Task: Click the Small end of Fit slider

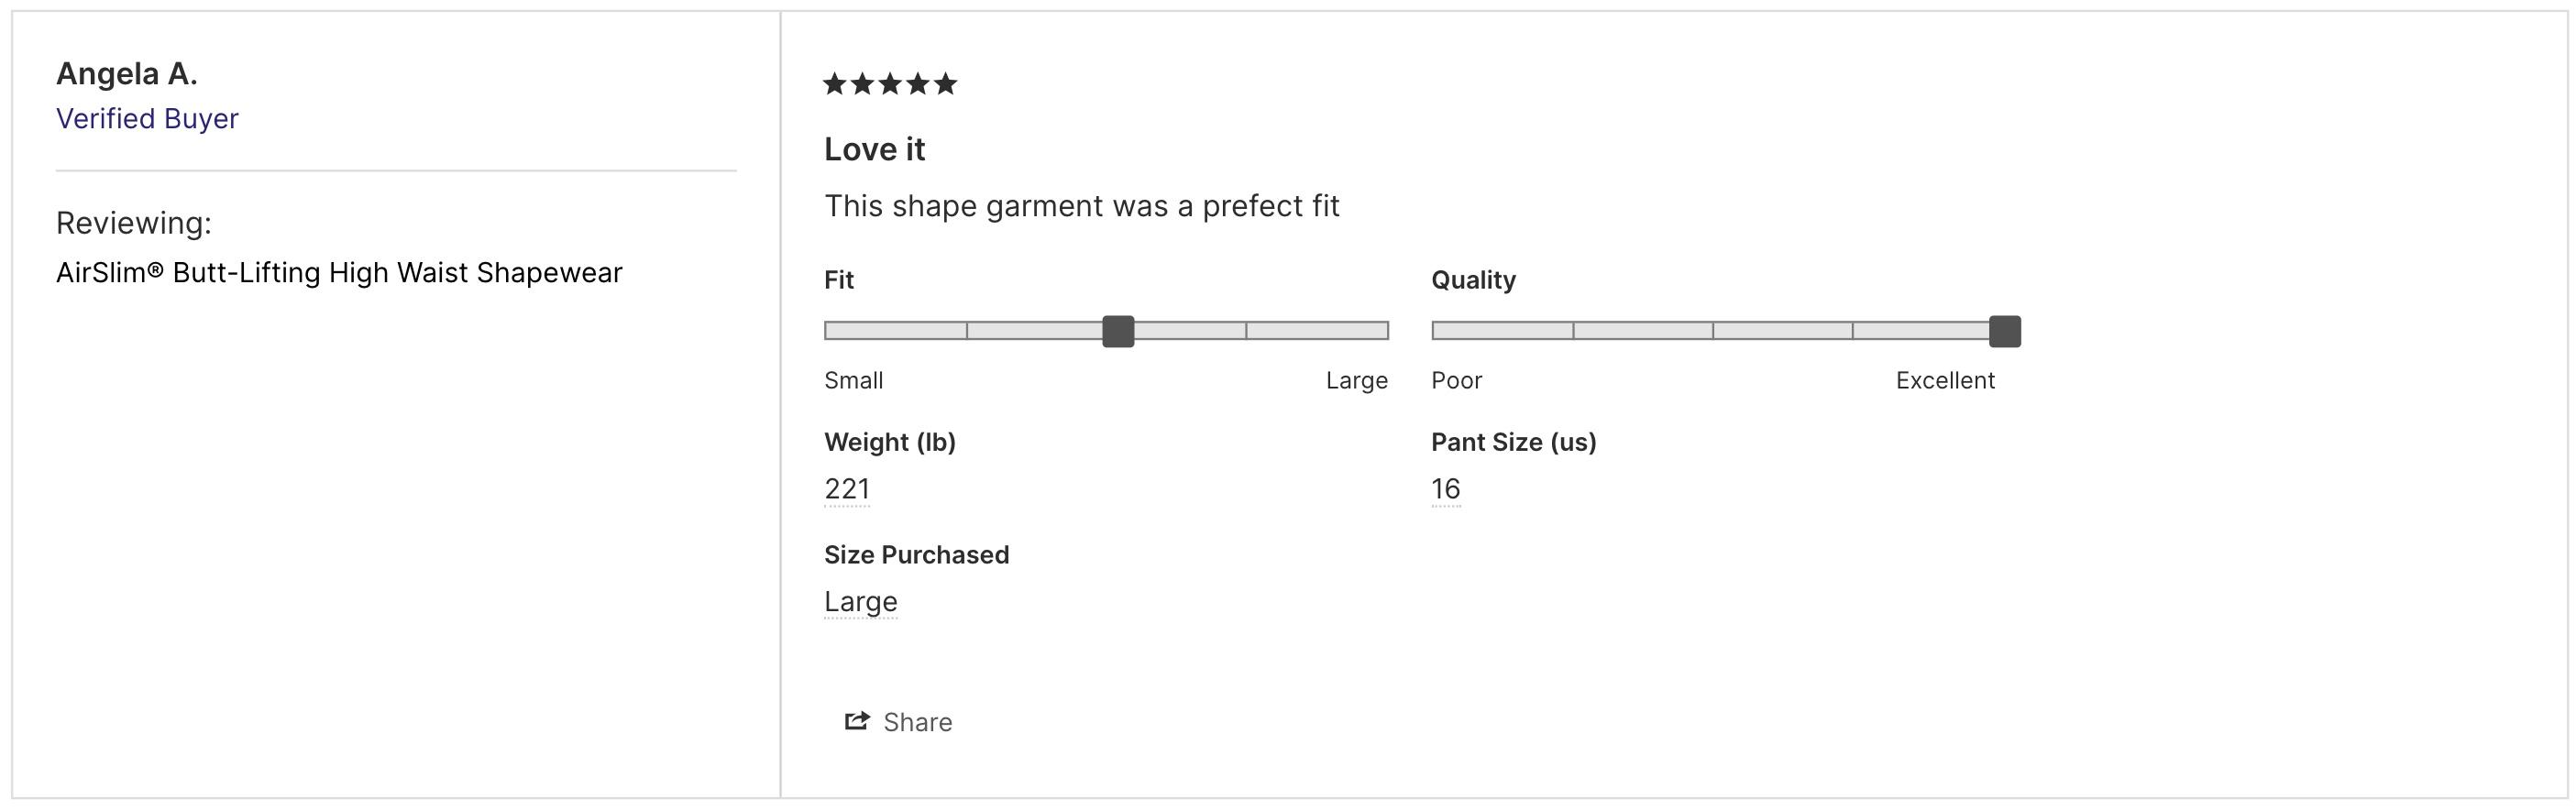Action: click(853, 380)
